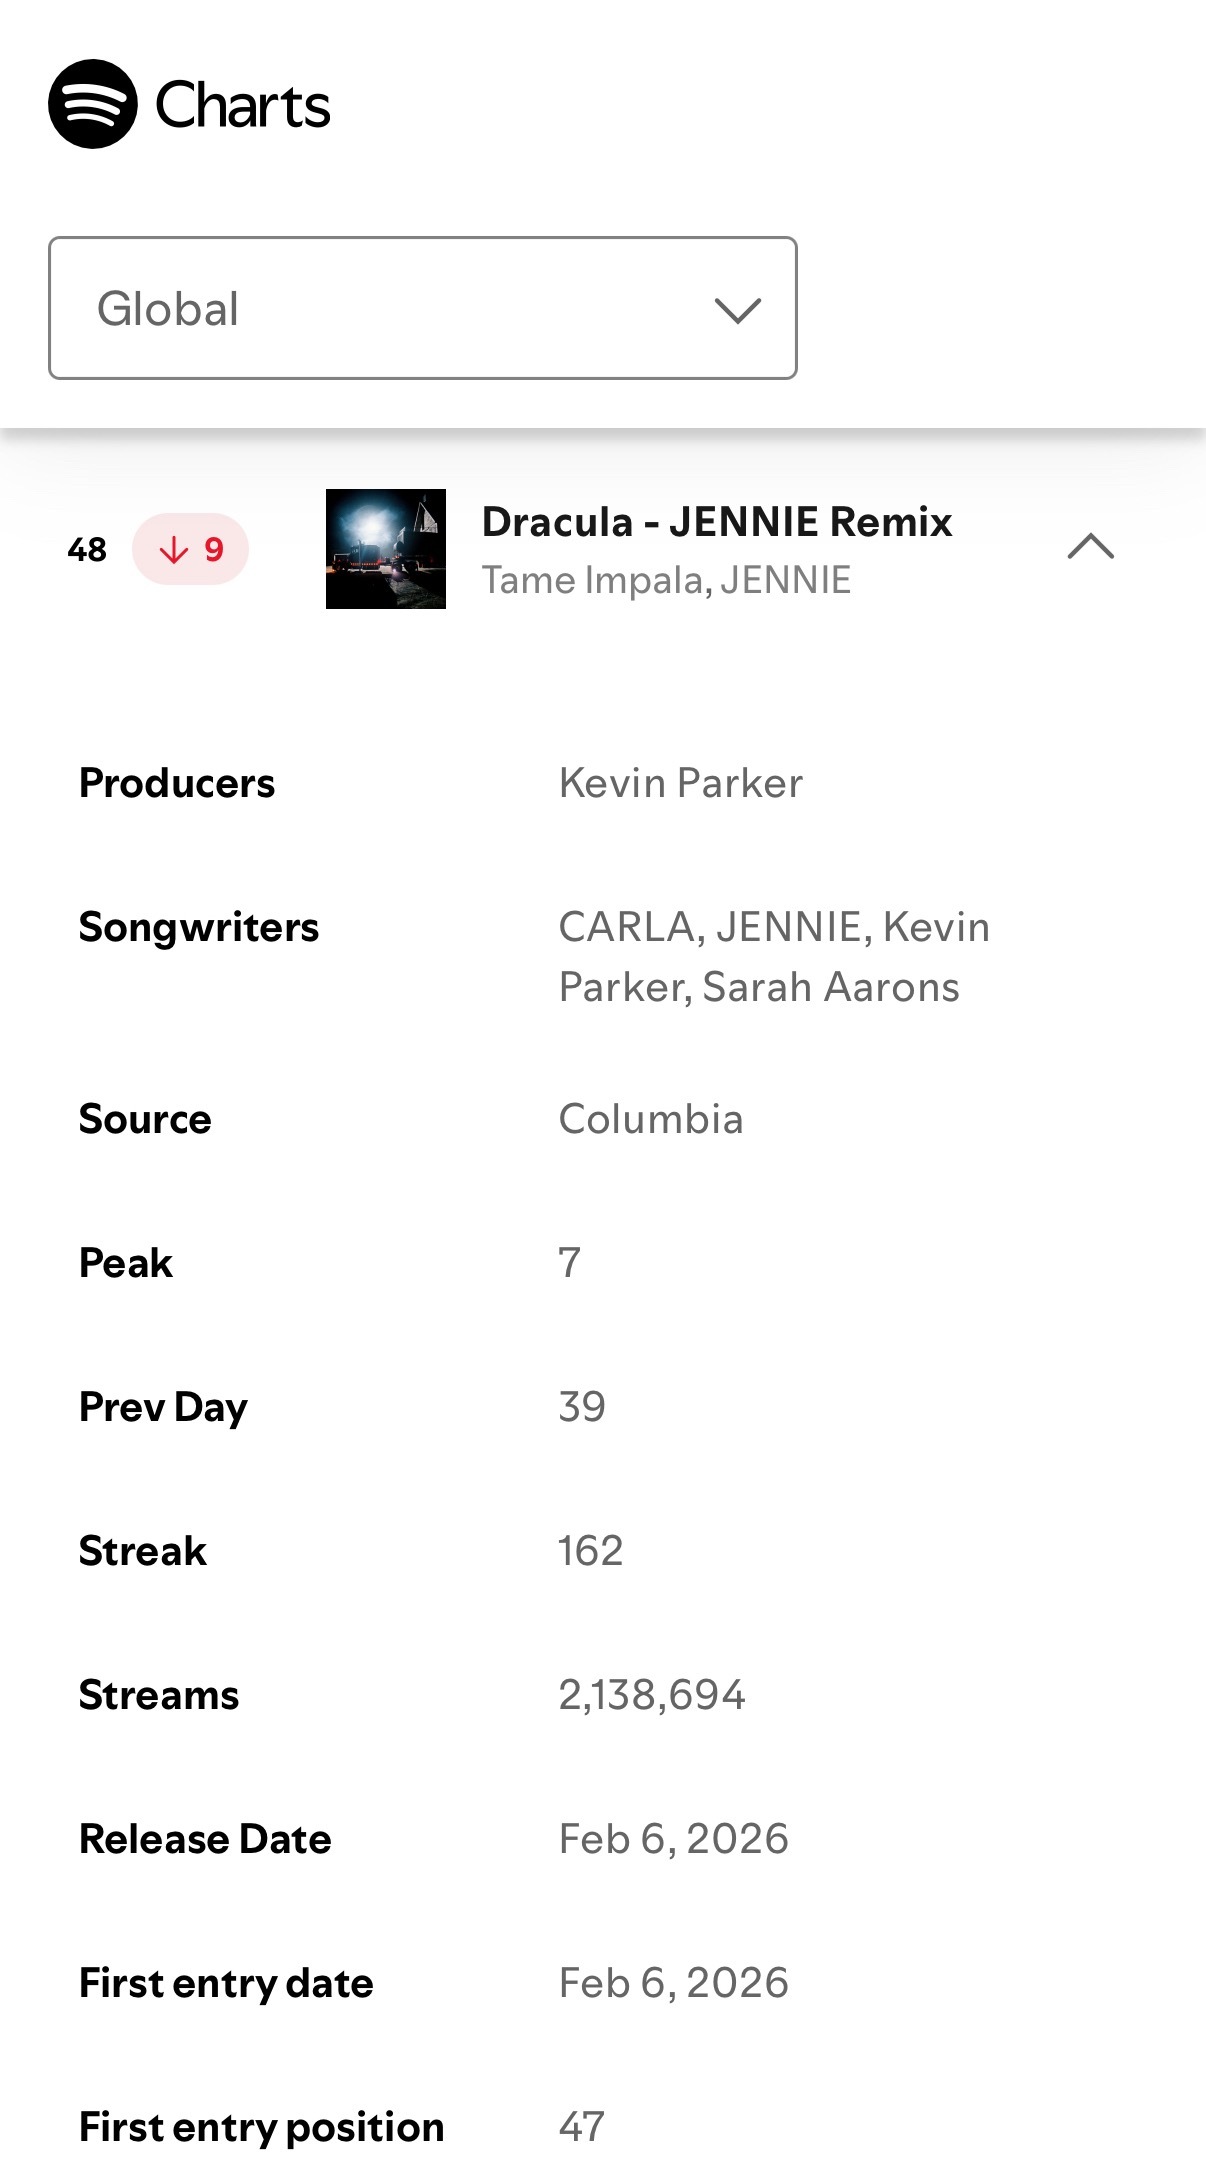Click the Dracula album cover thumbnail

tap(386, 549)
